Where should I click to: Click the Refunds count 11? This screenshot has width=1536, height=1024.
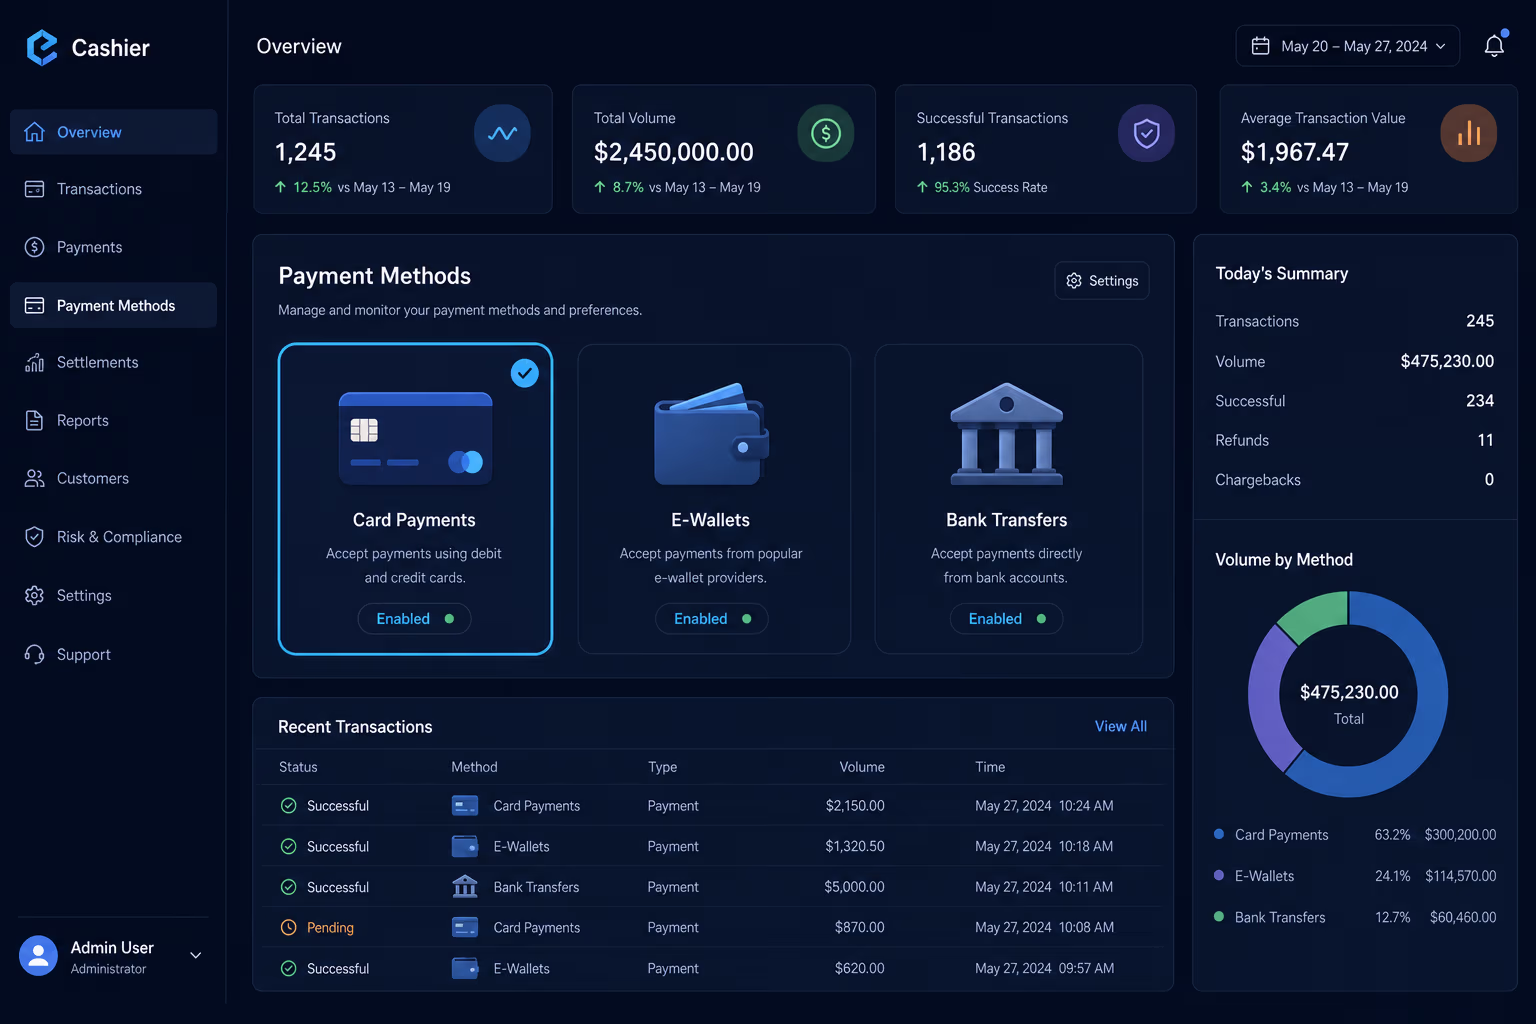tap(1485, 440)
